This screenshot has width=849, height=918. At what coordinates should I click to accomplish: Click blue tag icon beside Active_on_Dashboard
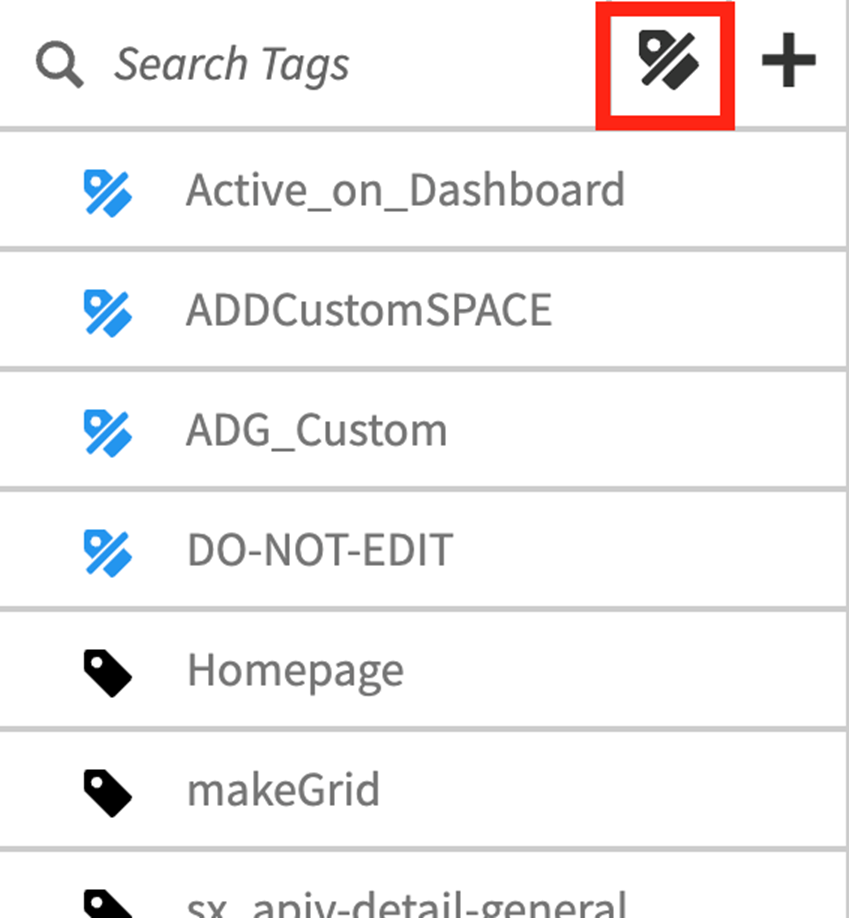click(x=108, y=193)
